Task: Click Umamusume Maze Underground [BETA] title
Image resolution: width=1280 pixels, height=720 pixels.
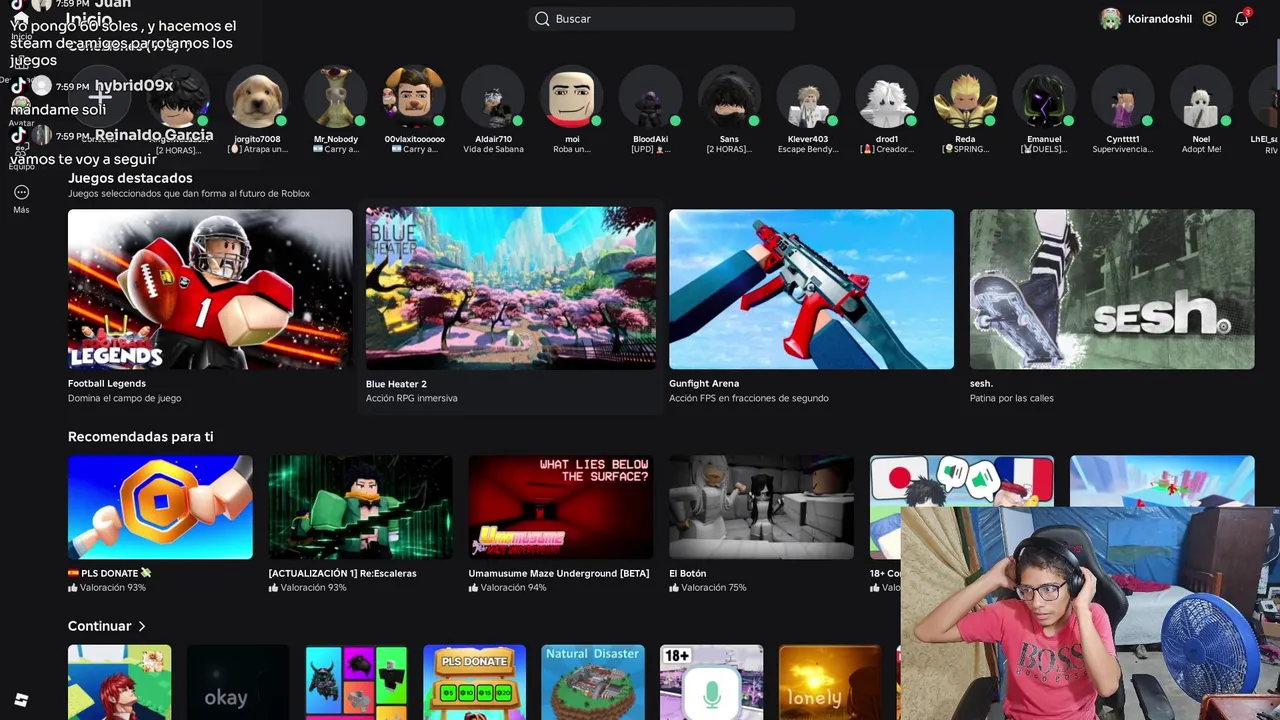Action: point(559,573)
